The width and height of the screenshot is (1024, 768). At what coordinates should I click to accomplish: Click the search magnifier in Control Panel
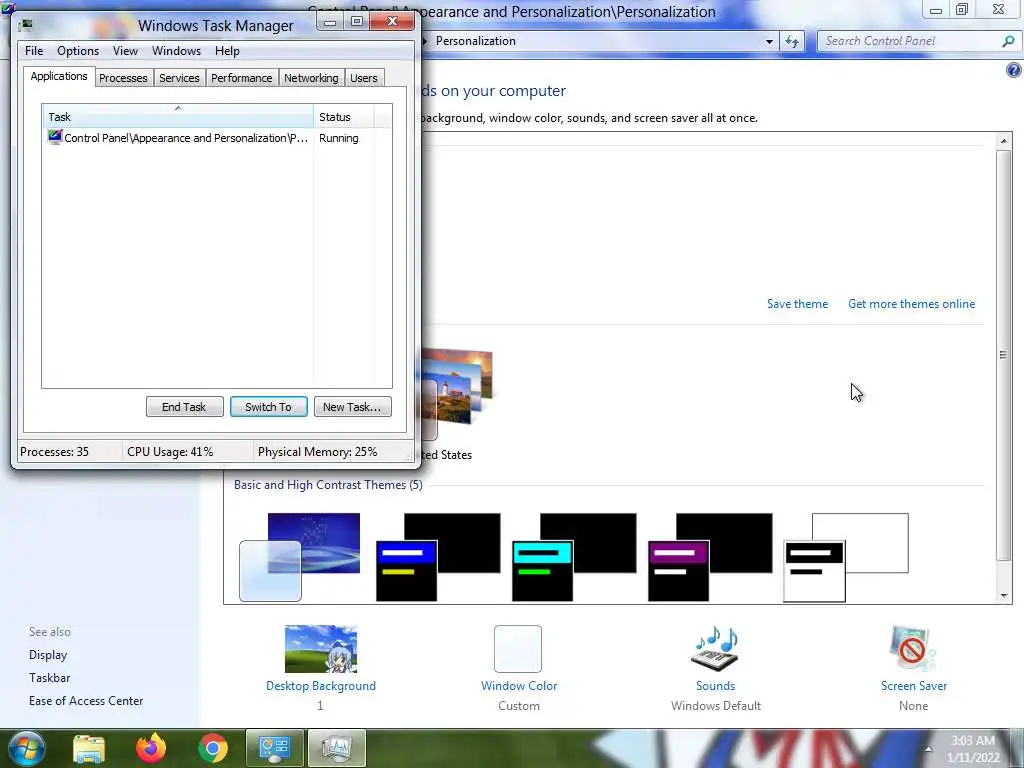click(1008, 41)
